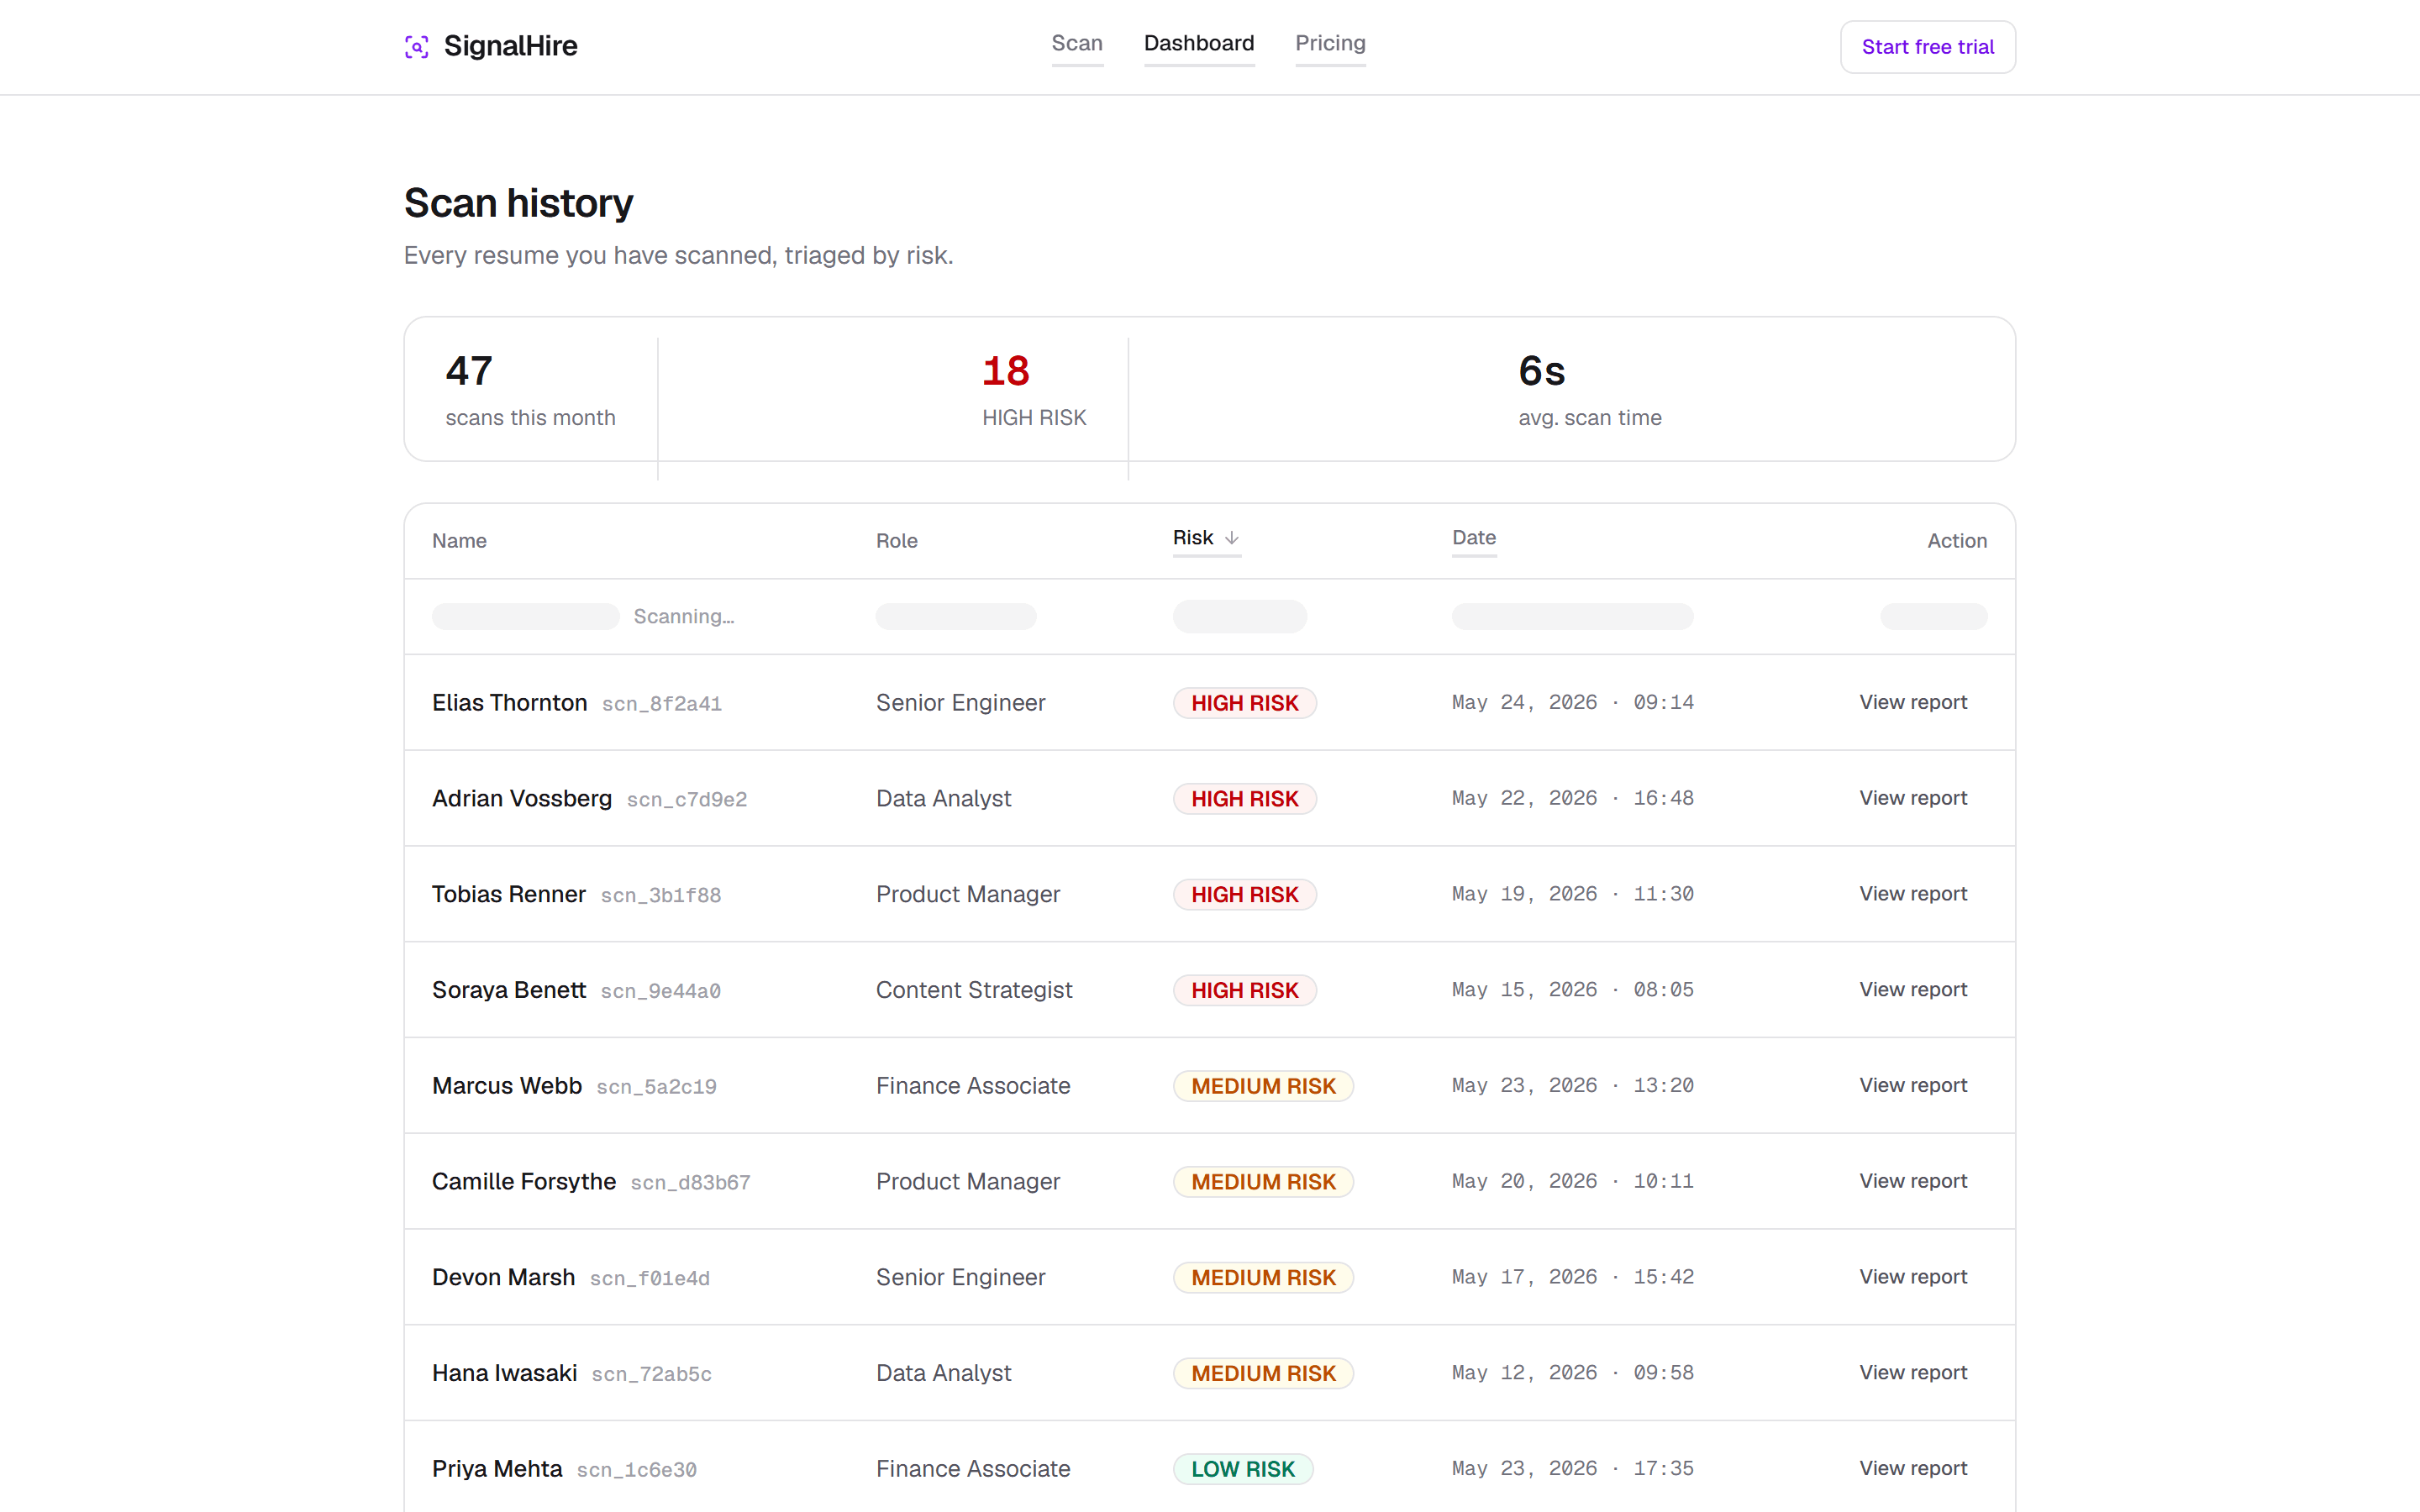2420x1512 pixels.
Task: View report for Devon Marsh
Action: (x=1913, y=1277)
